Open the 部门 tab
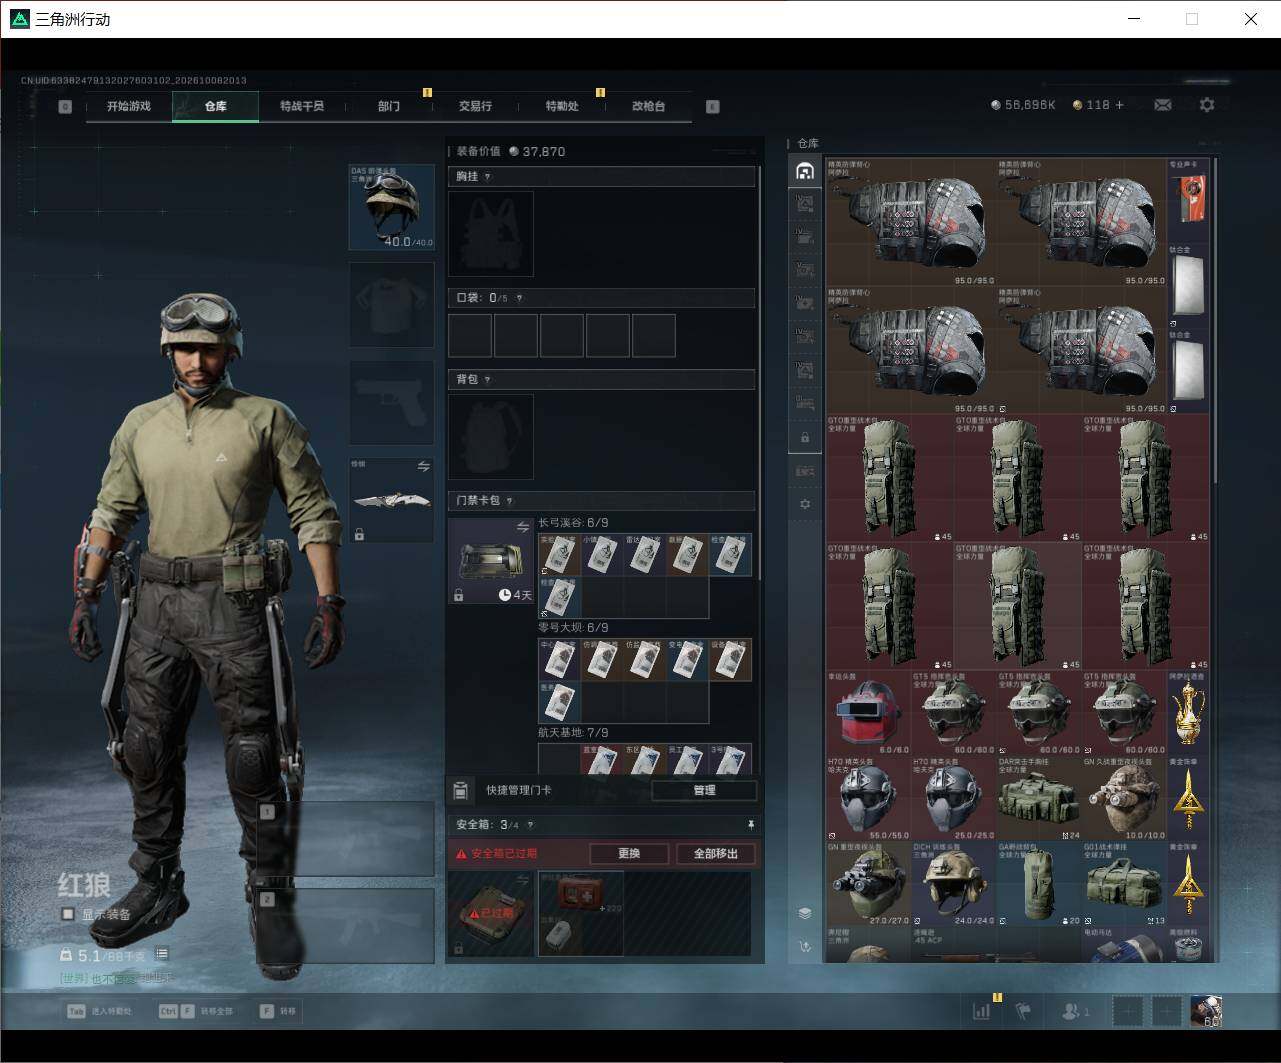1281x1063 pixels. pos(389,106)
